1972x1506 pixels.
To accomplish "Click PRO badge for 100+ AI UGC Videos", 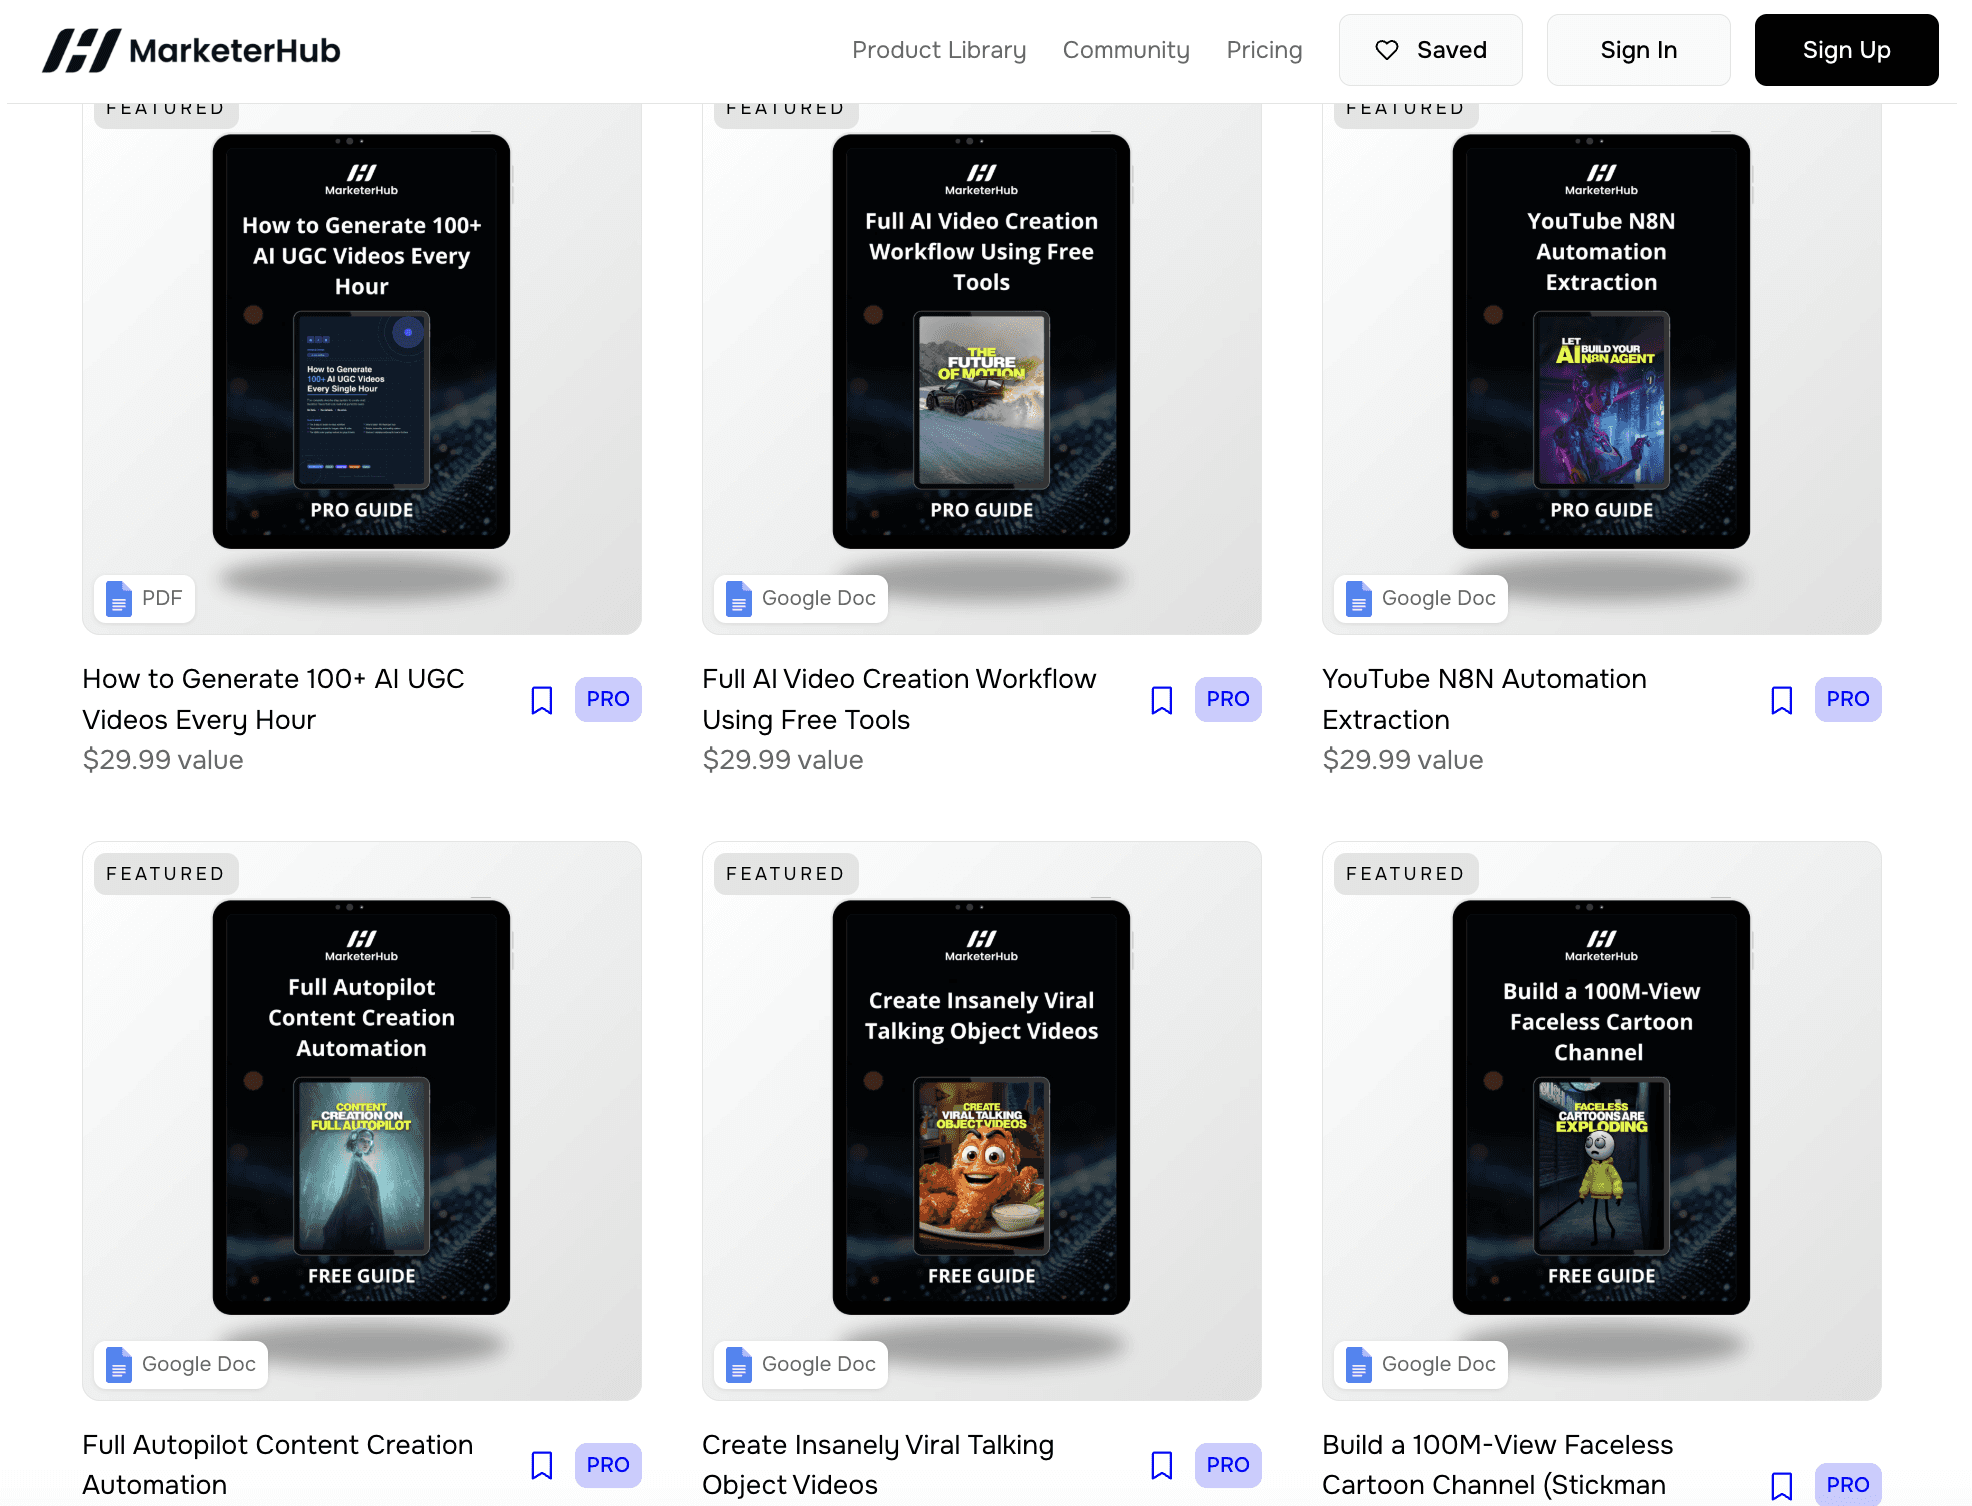I will (x=608, y=699).
